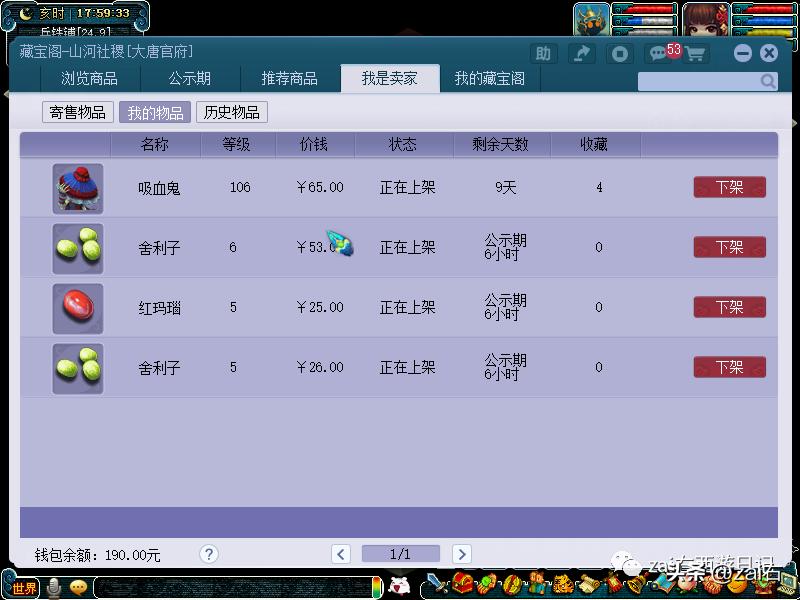
Task: Click the ¥26.00 price cell
Action: [x=320, y=367]
